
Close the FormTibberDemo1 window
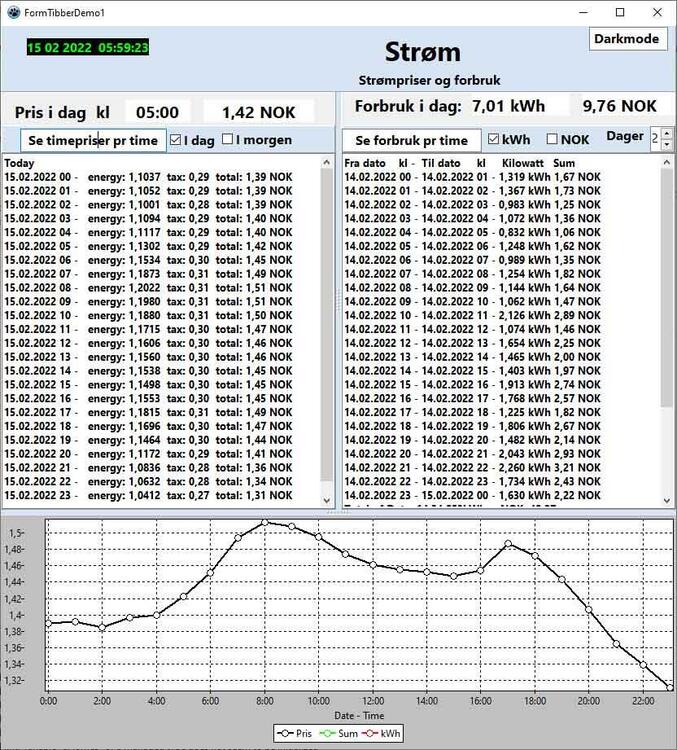click(x=655, y=12)
